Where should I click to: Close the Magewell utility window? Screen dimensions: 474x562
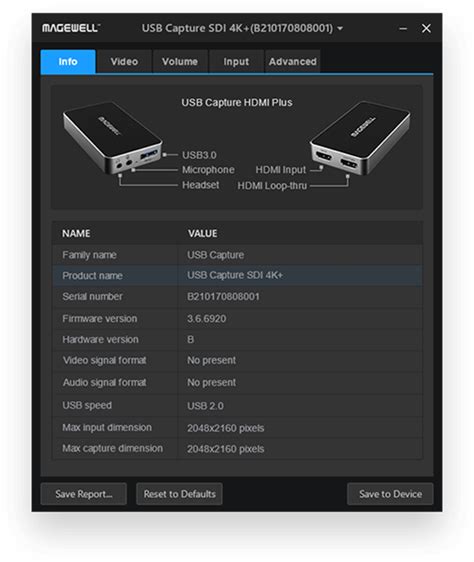click(426, 28)
